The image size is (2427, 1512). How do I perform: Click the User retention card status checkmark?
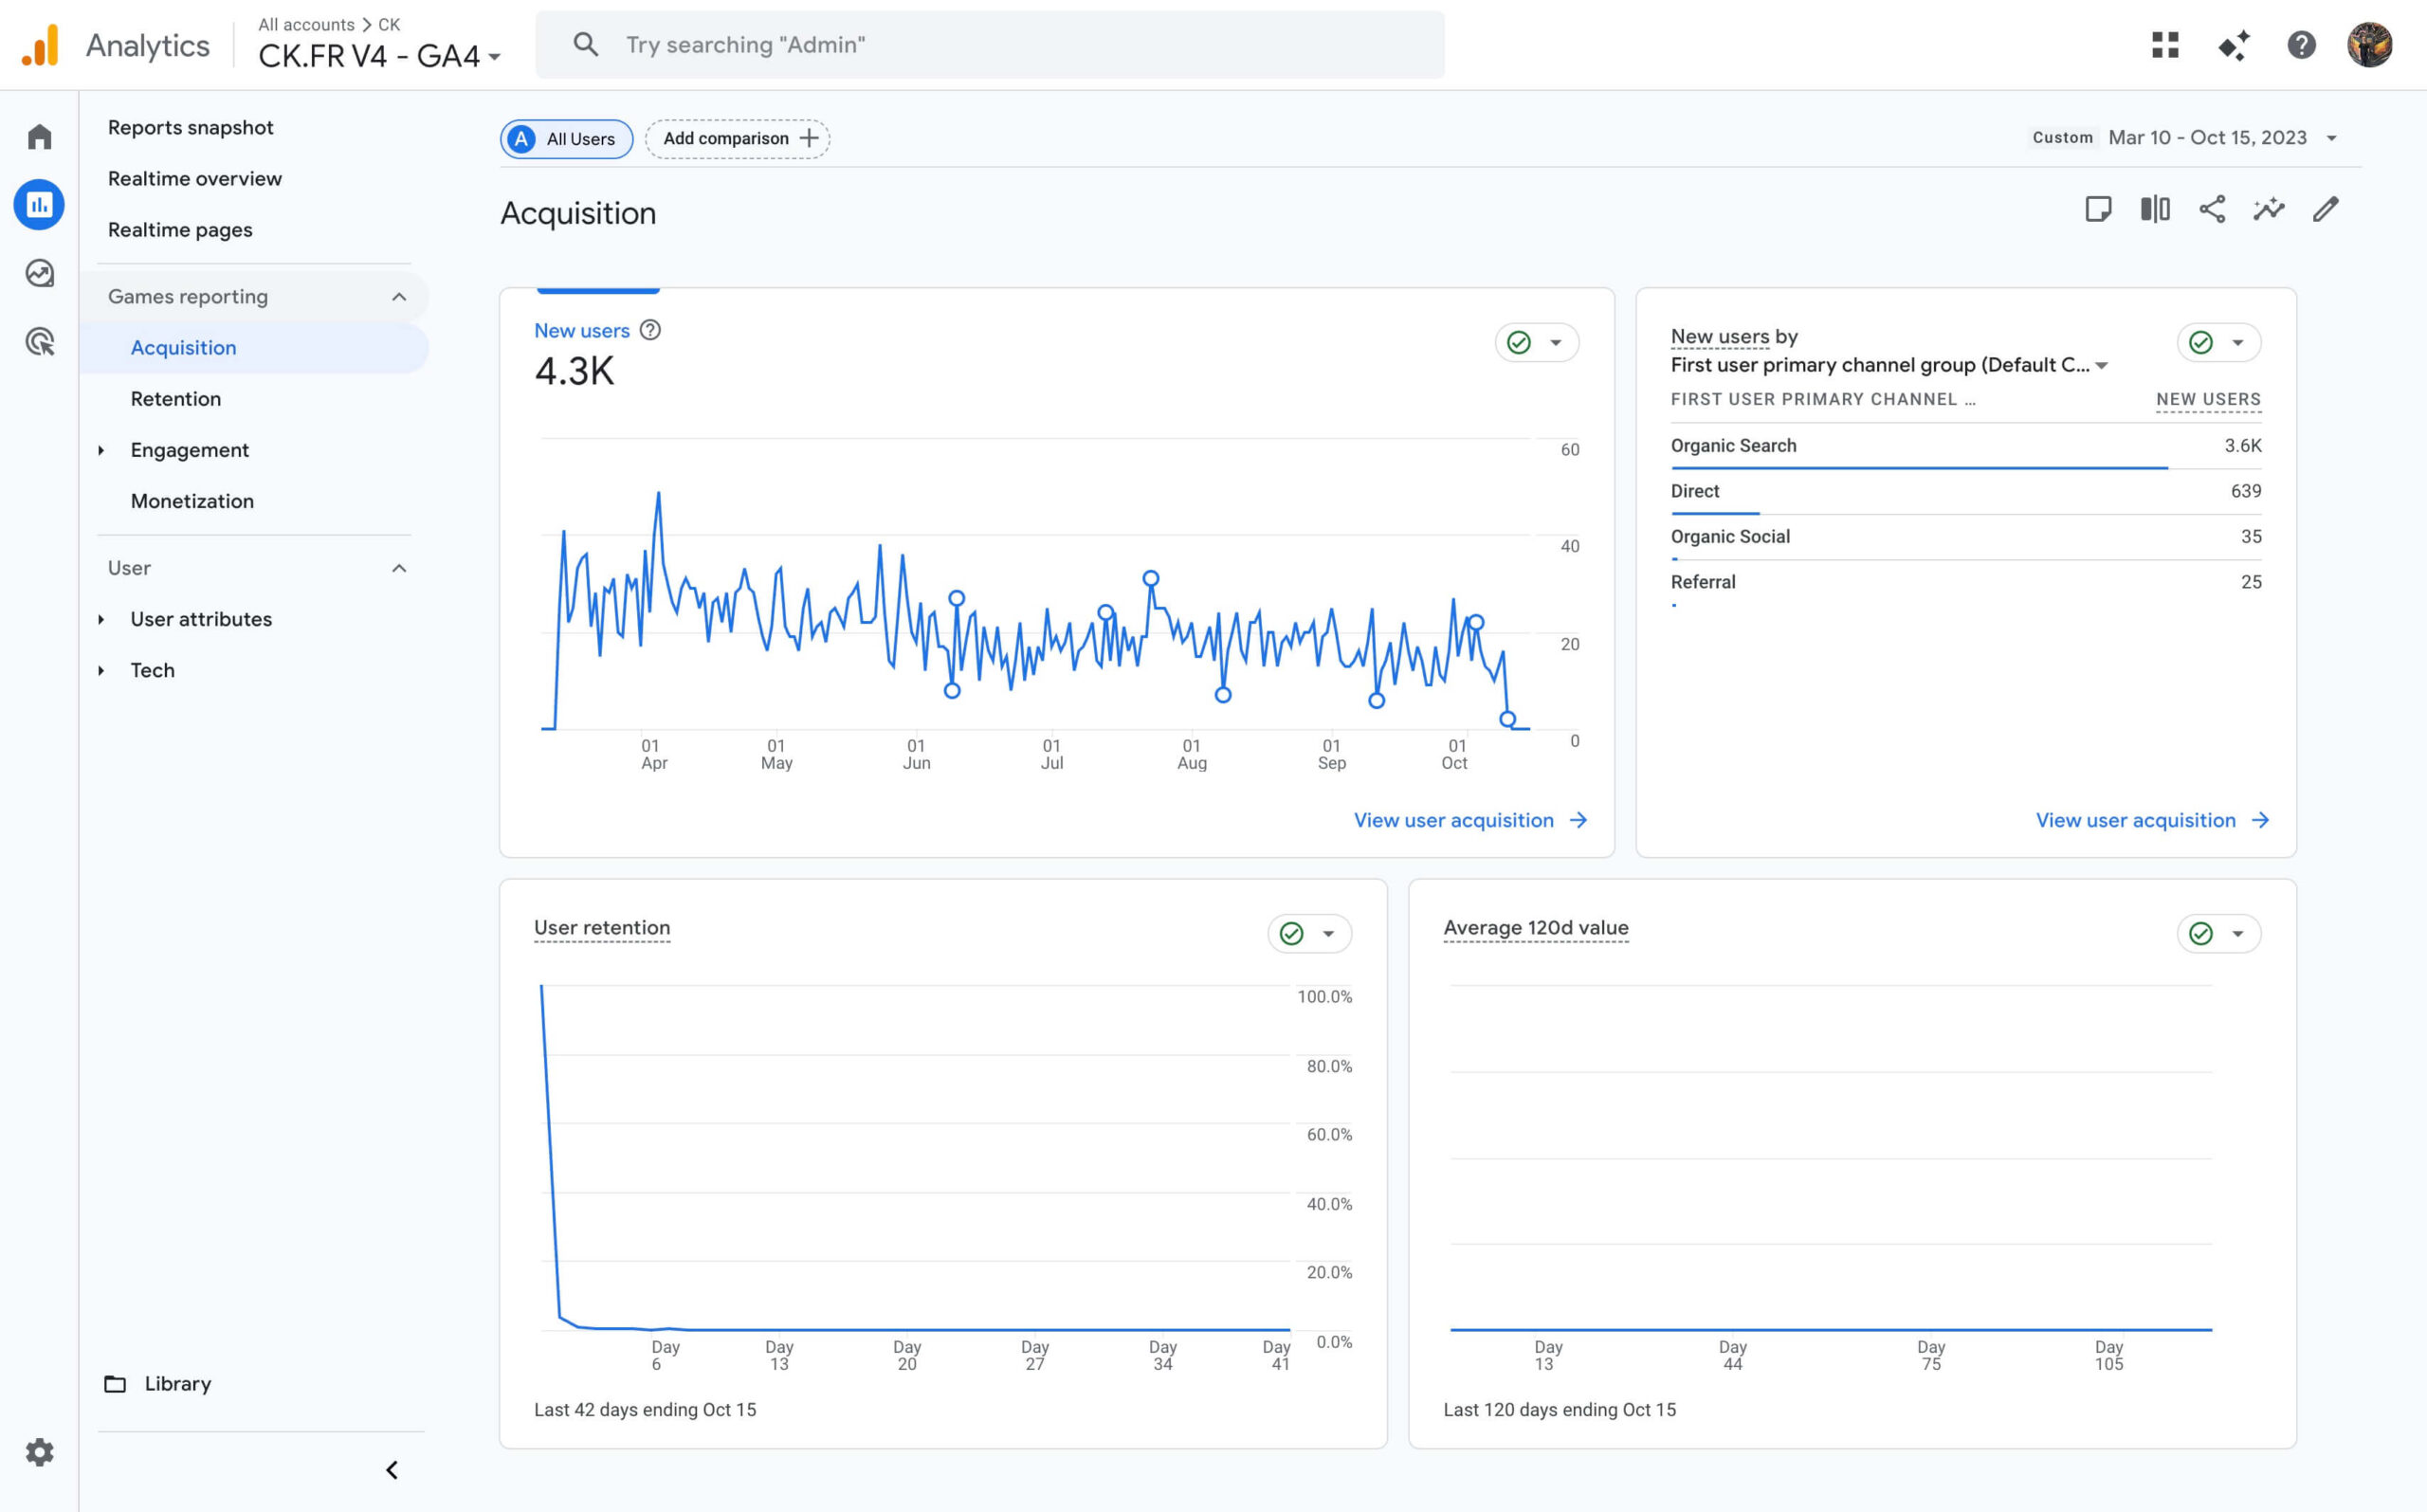[1291, 933]
